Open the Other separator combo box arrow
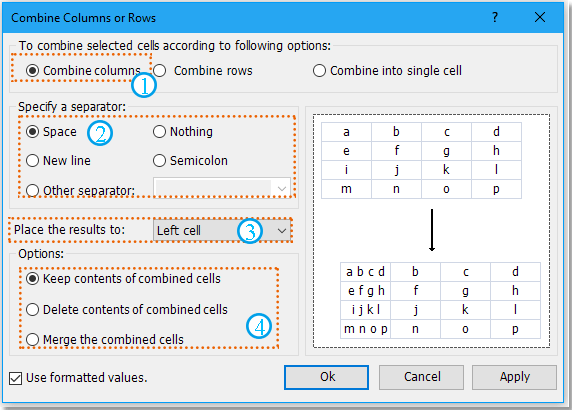572x410 pixels. (281, 188)
